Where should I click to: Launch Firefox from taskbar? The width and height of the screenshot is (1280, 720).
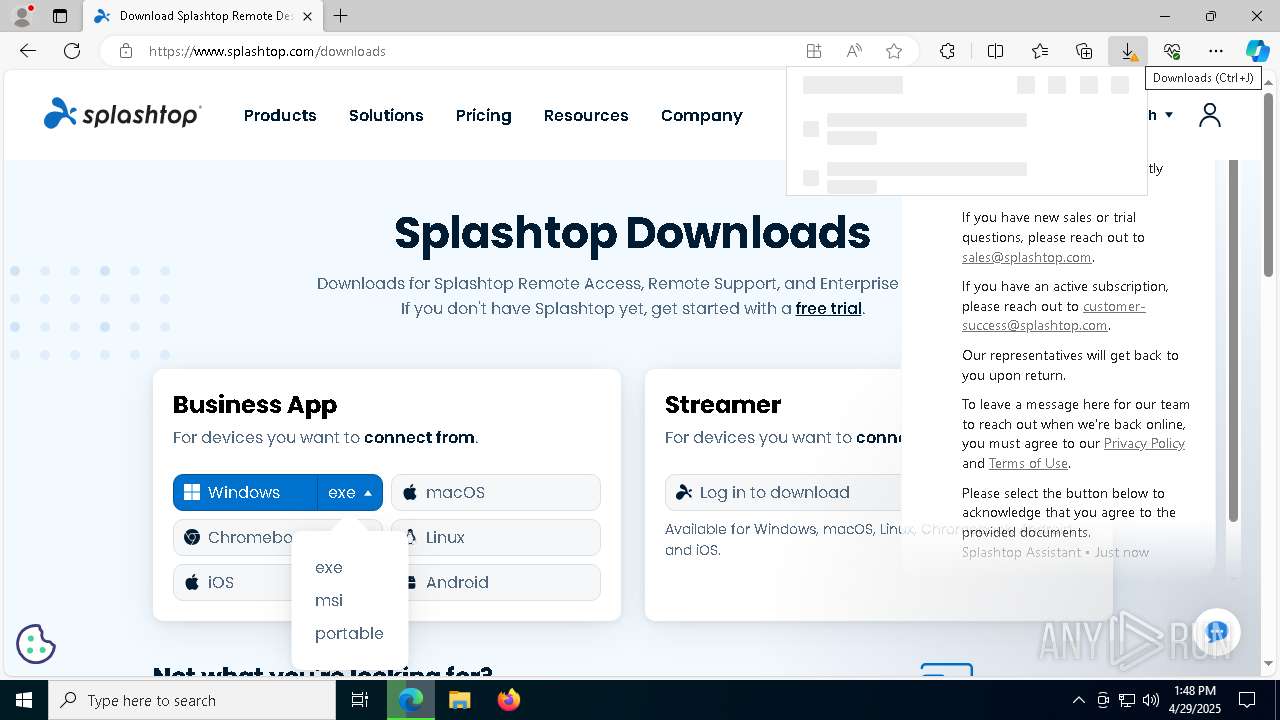pyautogui.click(x=508, y=700)
